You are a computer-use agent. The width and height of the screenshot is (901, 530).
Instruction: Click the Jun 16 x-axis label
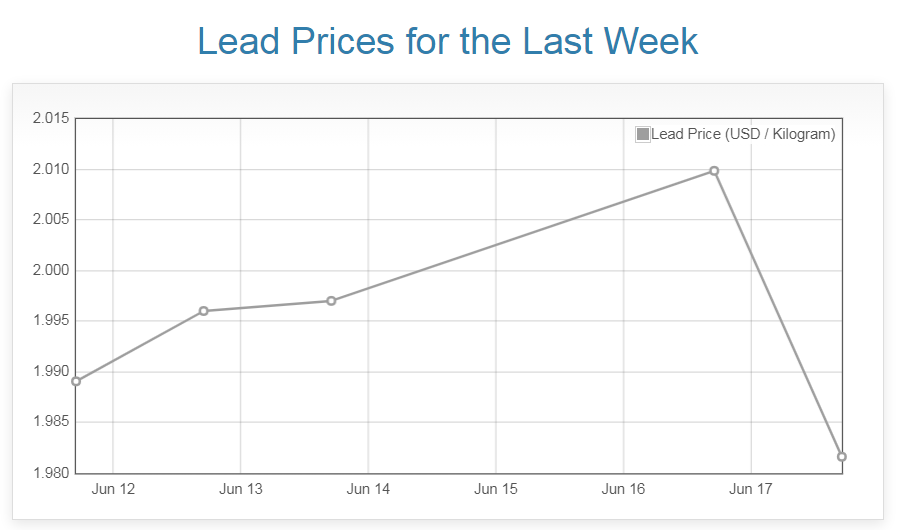pyautogui.click(x=623, y=490)
